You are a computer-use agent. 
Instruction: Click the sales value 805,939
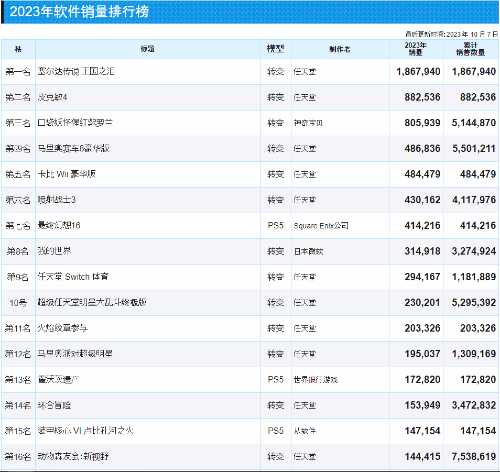(x=422, y=123)
